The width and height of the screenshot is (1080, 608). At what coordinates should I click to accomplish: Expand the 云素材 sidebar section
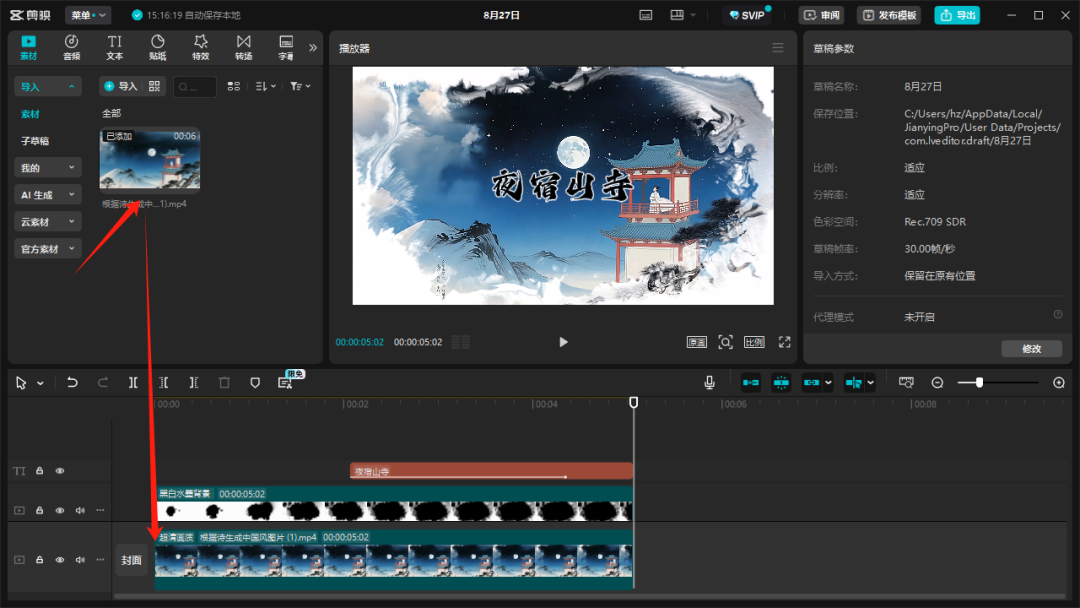48,222
